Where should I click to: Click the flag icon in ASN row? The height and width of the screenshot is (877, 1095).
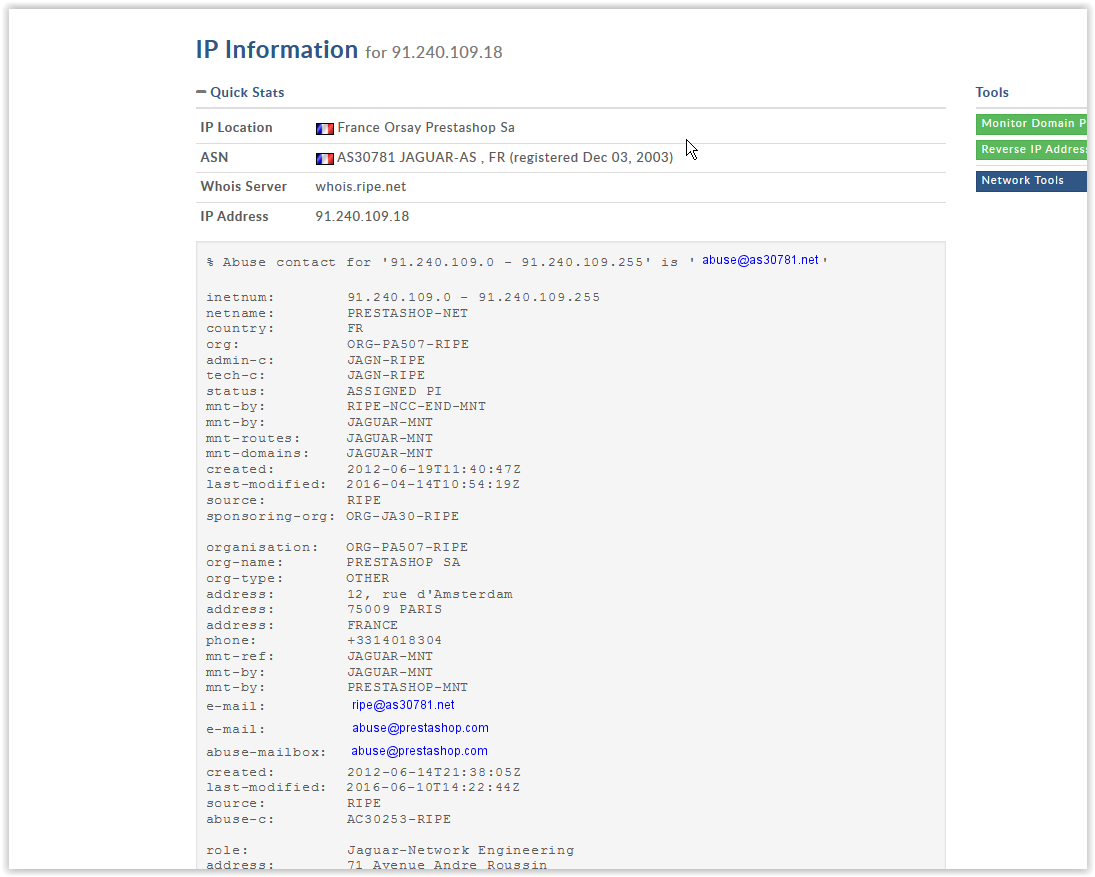pyautogui.click(x=325, y=159)
